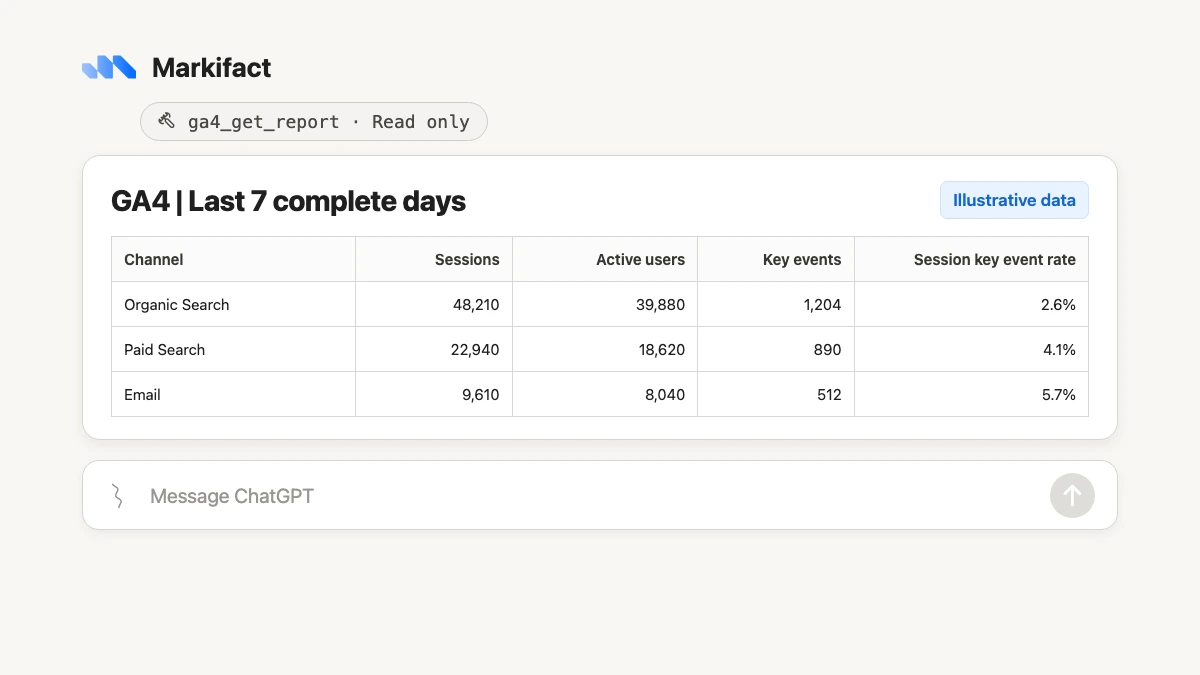Click the 1,204 key events value
Image resolution: width=1200 pixels, height=675 pixels.
[822, 304]
